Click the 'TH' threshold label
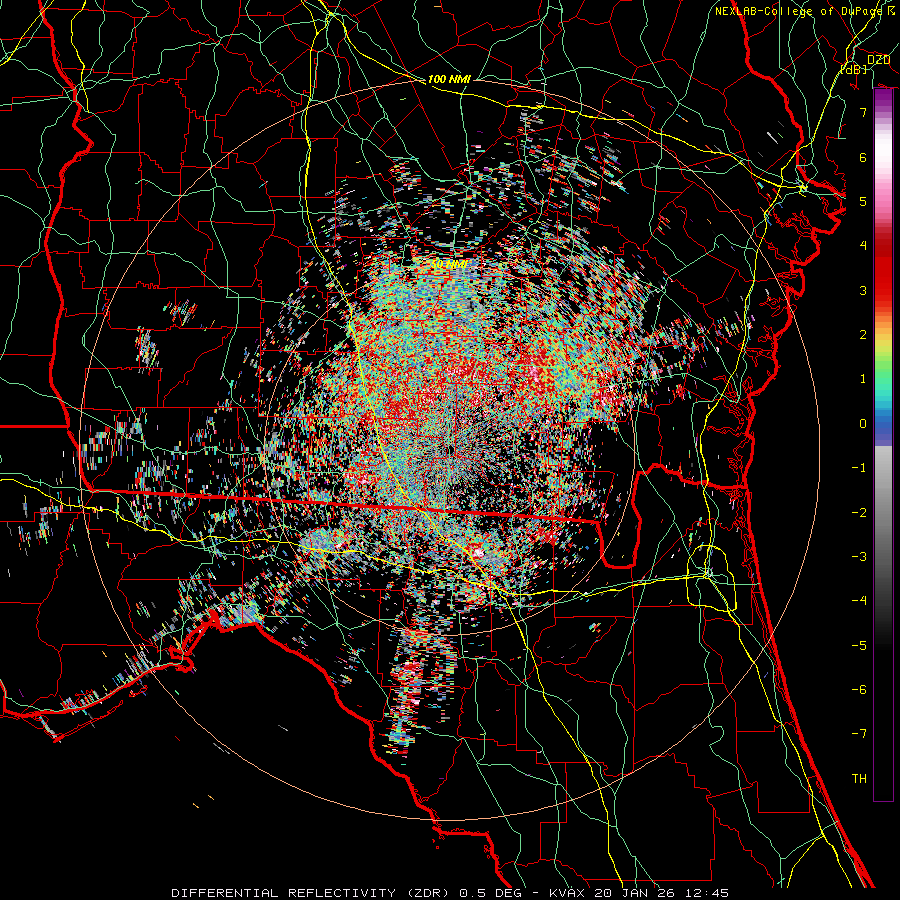The height and width of the screenshot is (900, 900). click(859, 779)
